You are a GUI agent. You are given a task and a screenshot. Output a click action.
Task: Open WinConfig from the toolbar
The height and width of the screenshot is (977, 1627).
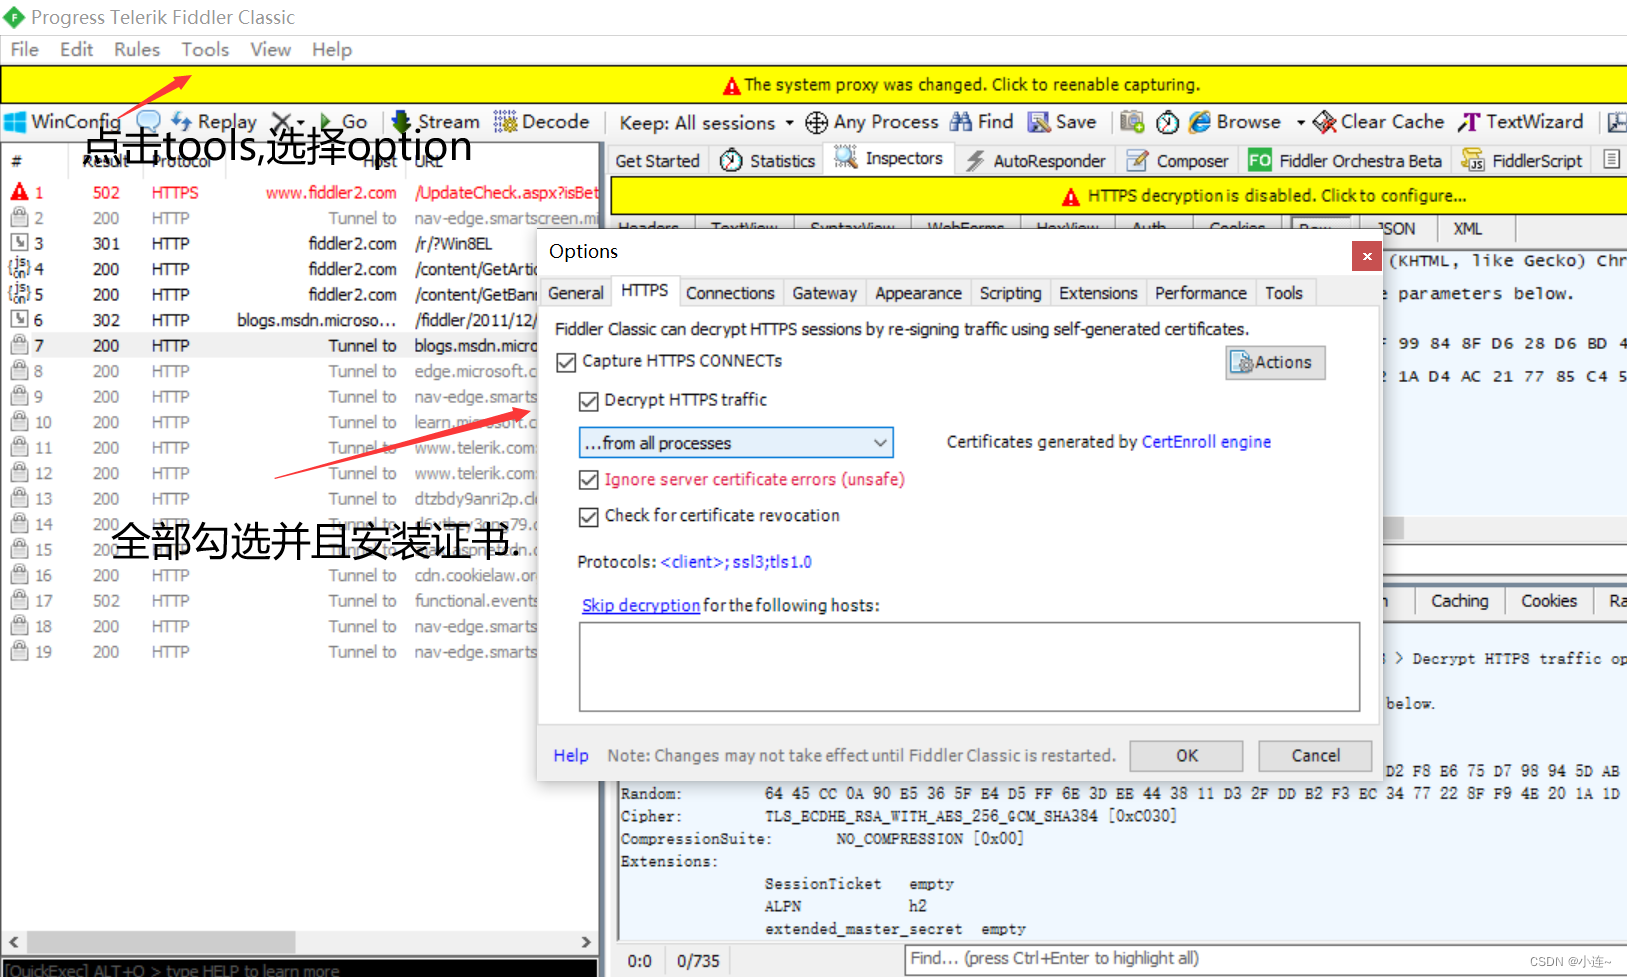(x=62, y=121)
